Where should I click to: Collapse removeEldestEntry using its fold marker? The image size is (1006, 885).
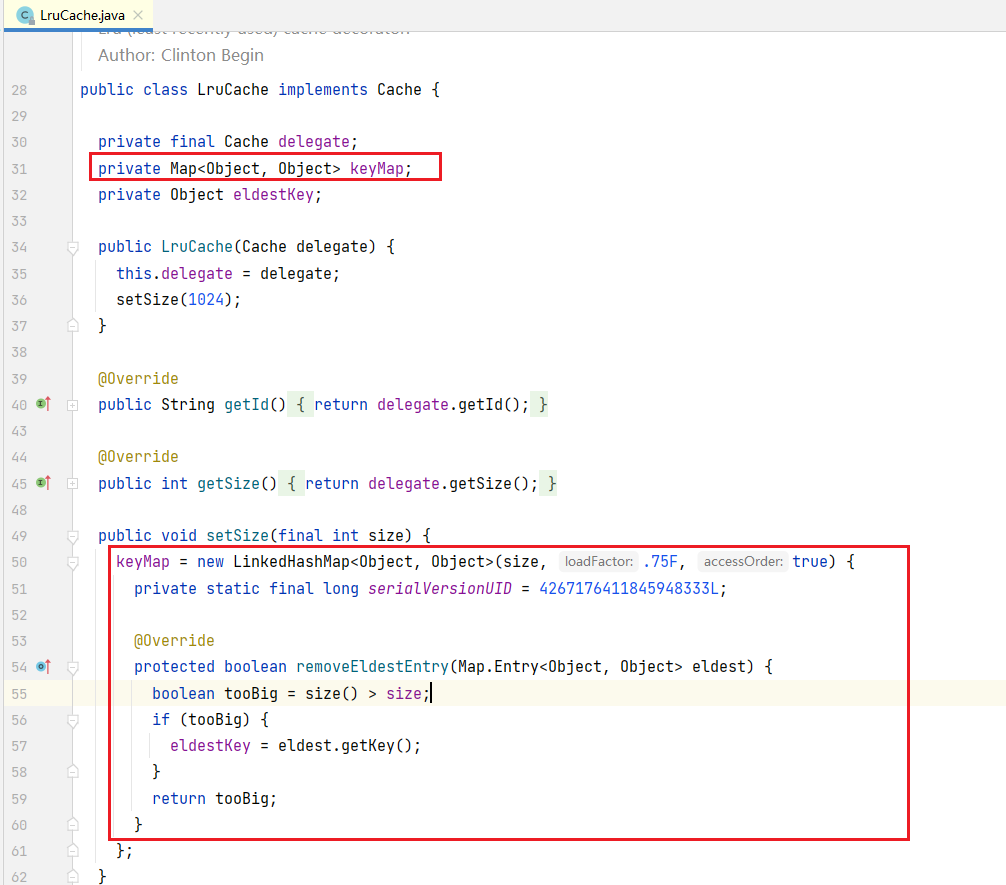click(72, 666)
